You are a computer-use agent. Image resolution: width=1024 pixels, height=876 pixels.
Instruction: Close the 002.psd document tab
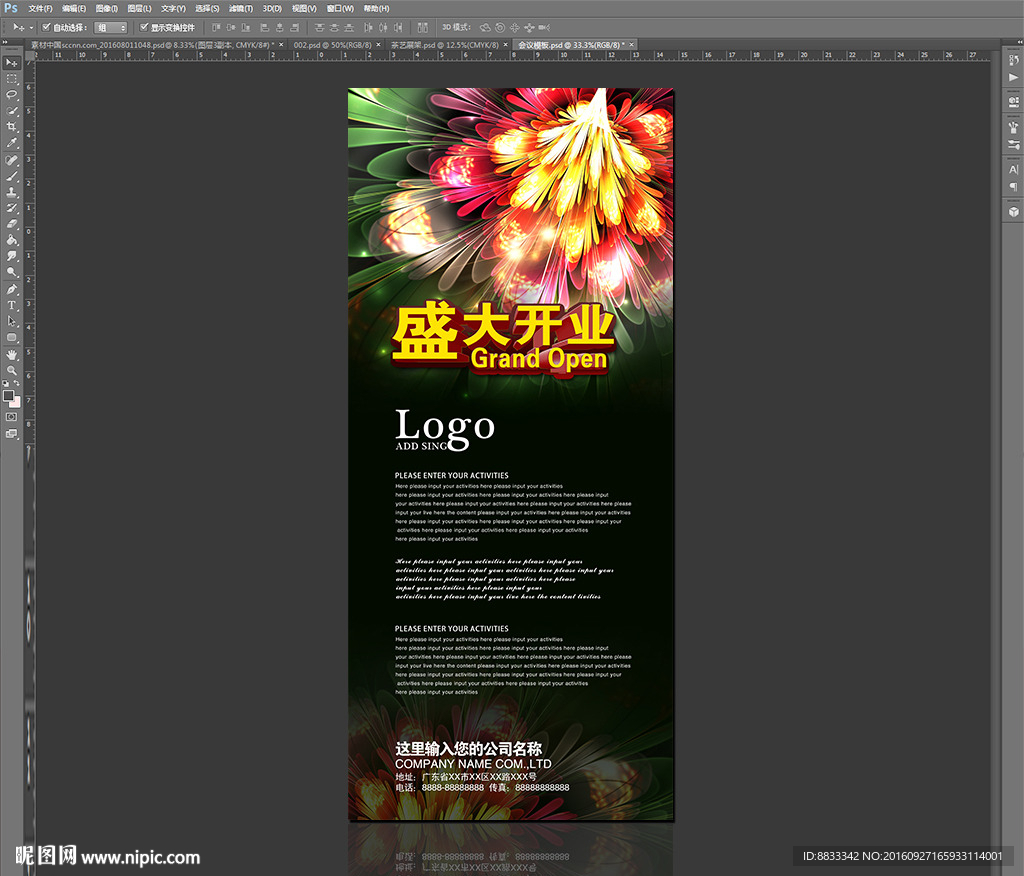[x=378, y=45]
